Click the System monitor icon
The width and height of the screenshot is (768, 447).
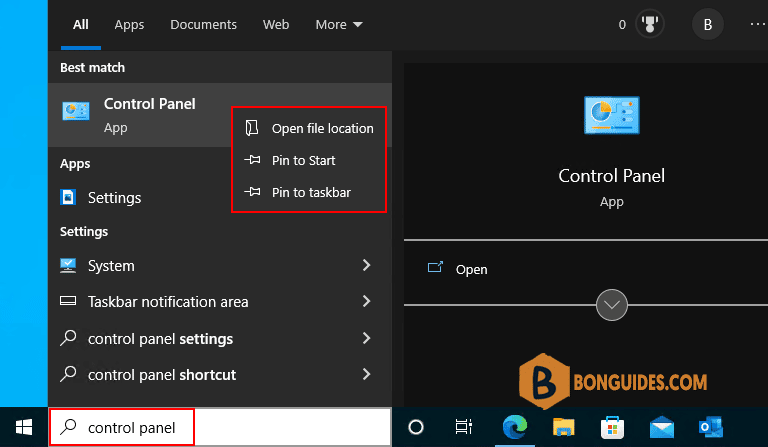pos(68,265)
